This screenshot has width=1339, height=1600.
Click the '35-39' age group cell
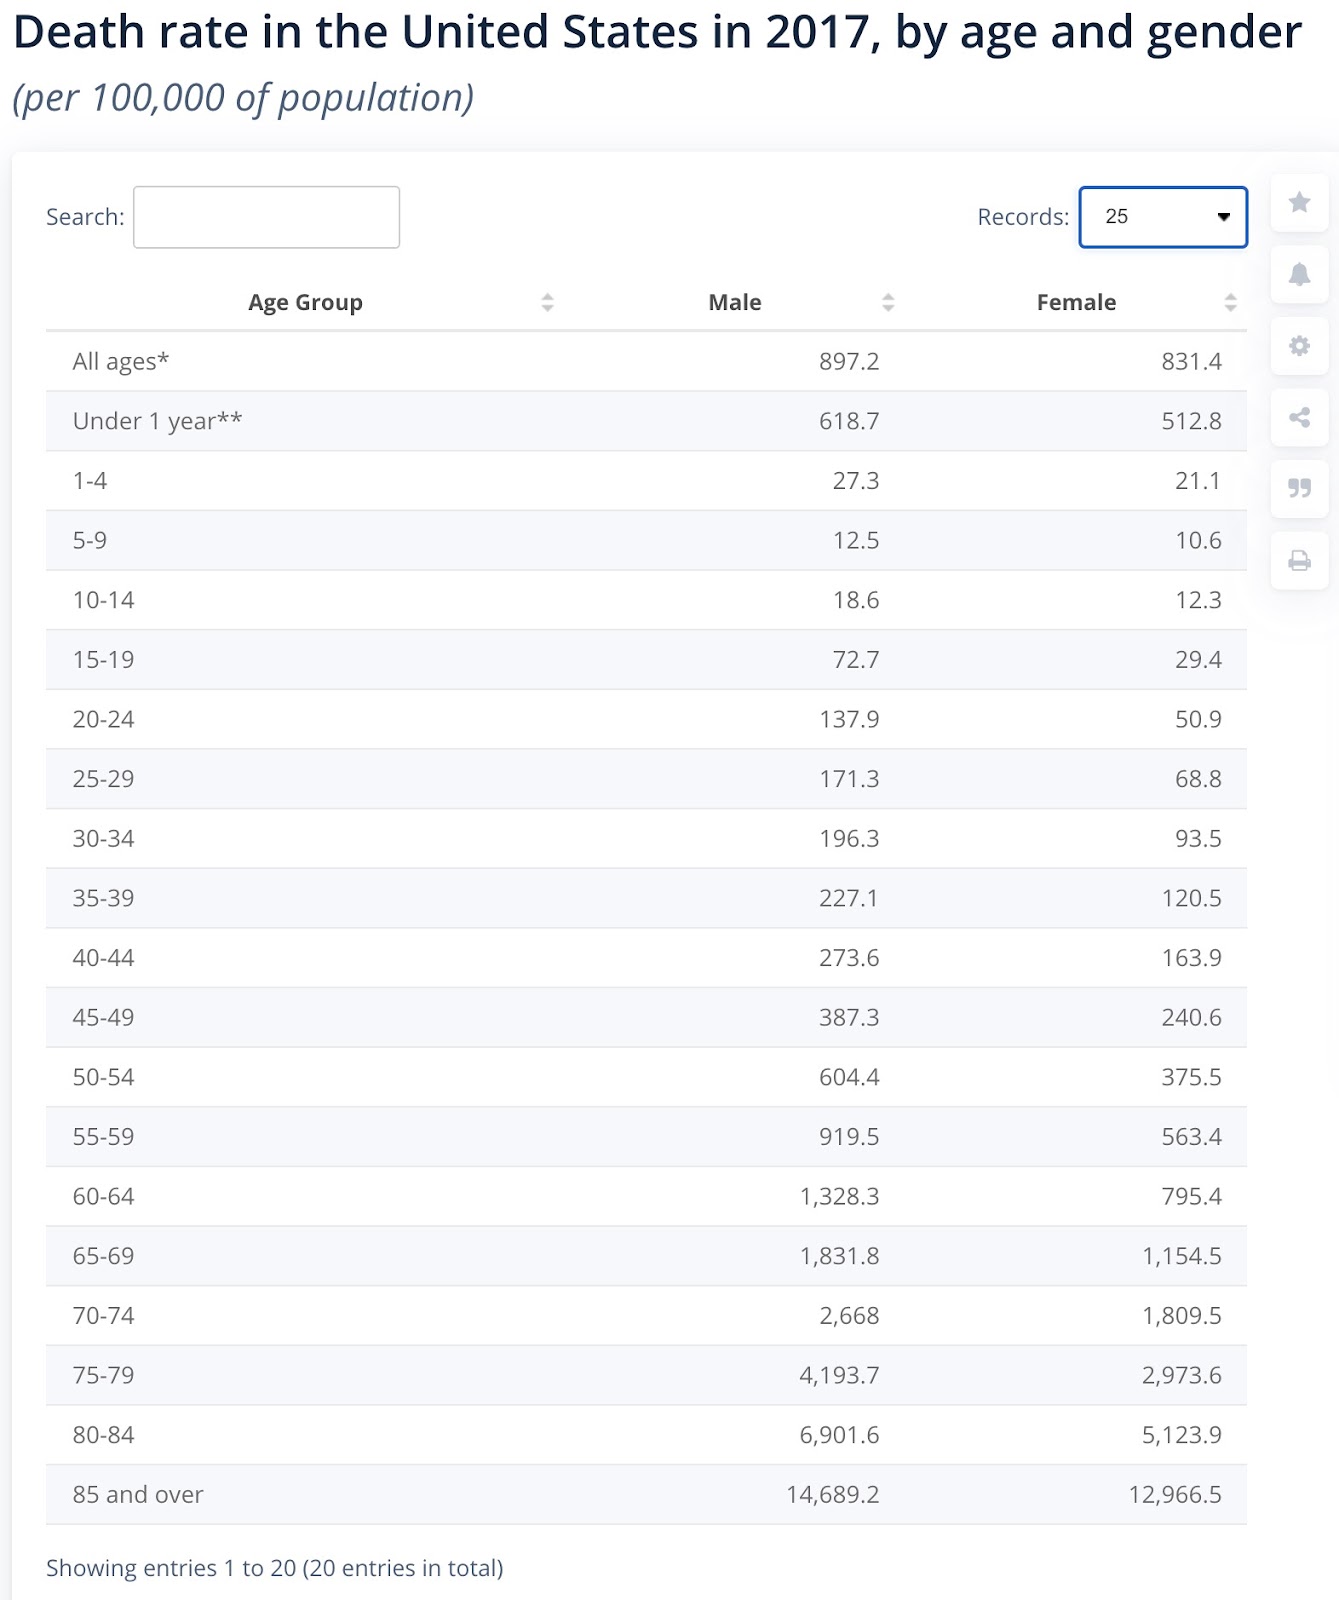pos(103,898)
